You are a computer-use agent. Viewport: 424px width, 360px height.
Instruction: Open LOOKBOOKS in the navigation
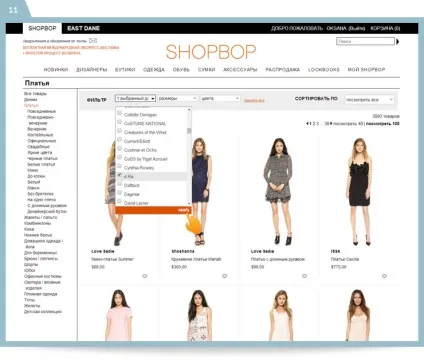click(324, 70)
